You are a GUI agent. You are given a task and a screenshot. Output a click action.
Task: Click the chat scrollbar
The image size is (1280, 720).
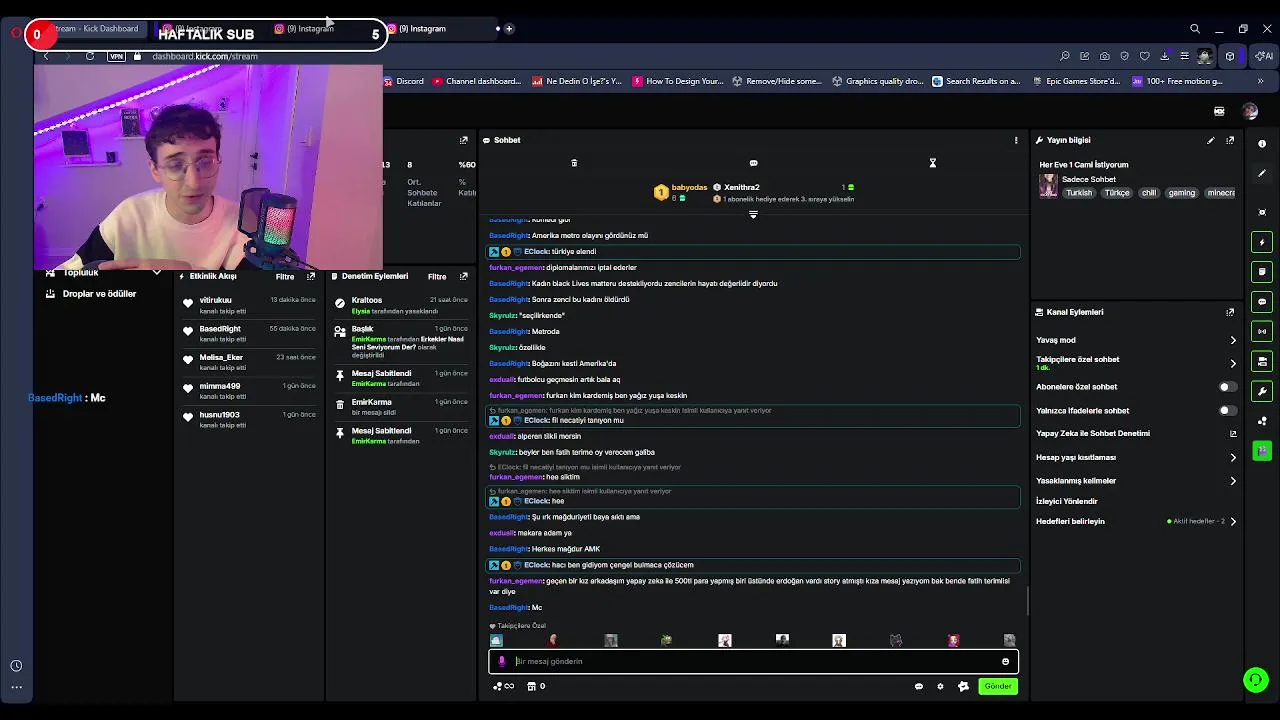coord(1027,600)
